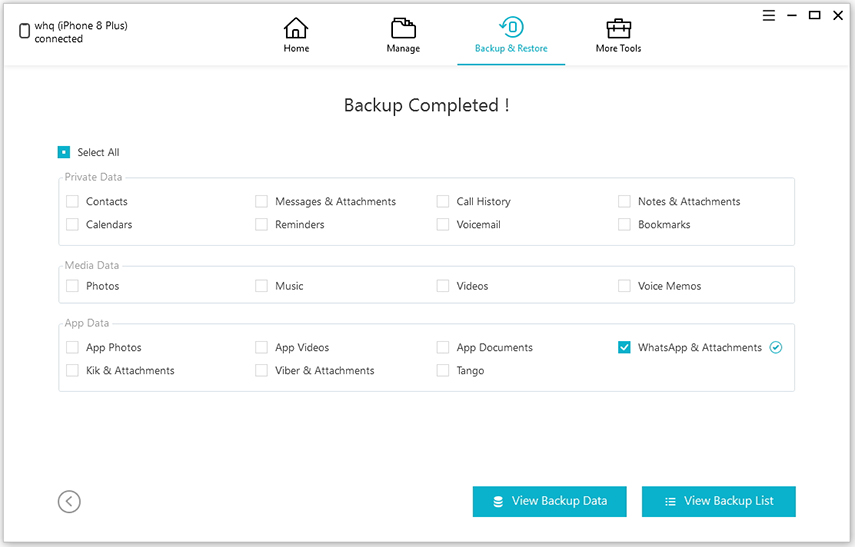Screen dimensions: 855x547
Task: Open More Tools toolbox icon
Action: (x=618, y=28)
